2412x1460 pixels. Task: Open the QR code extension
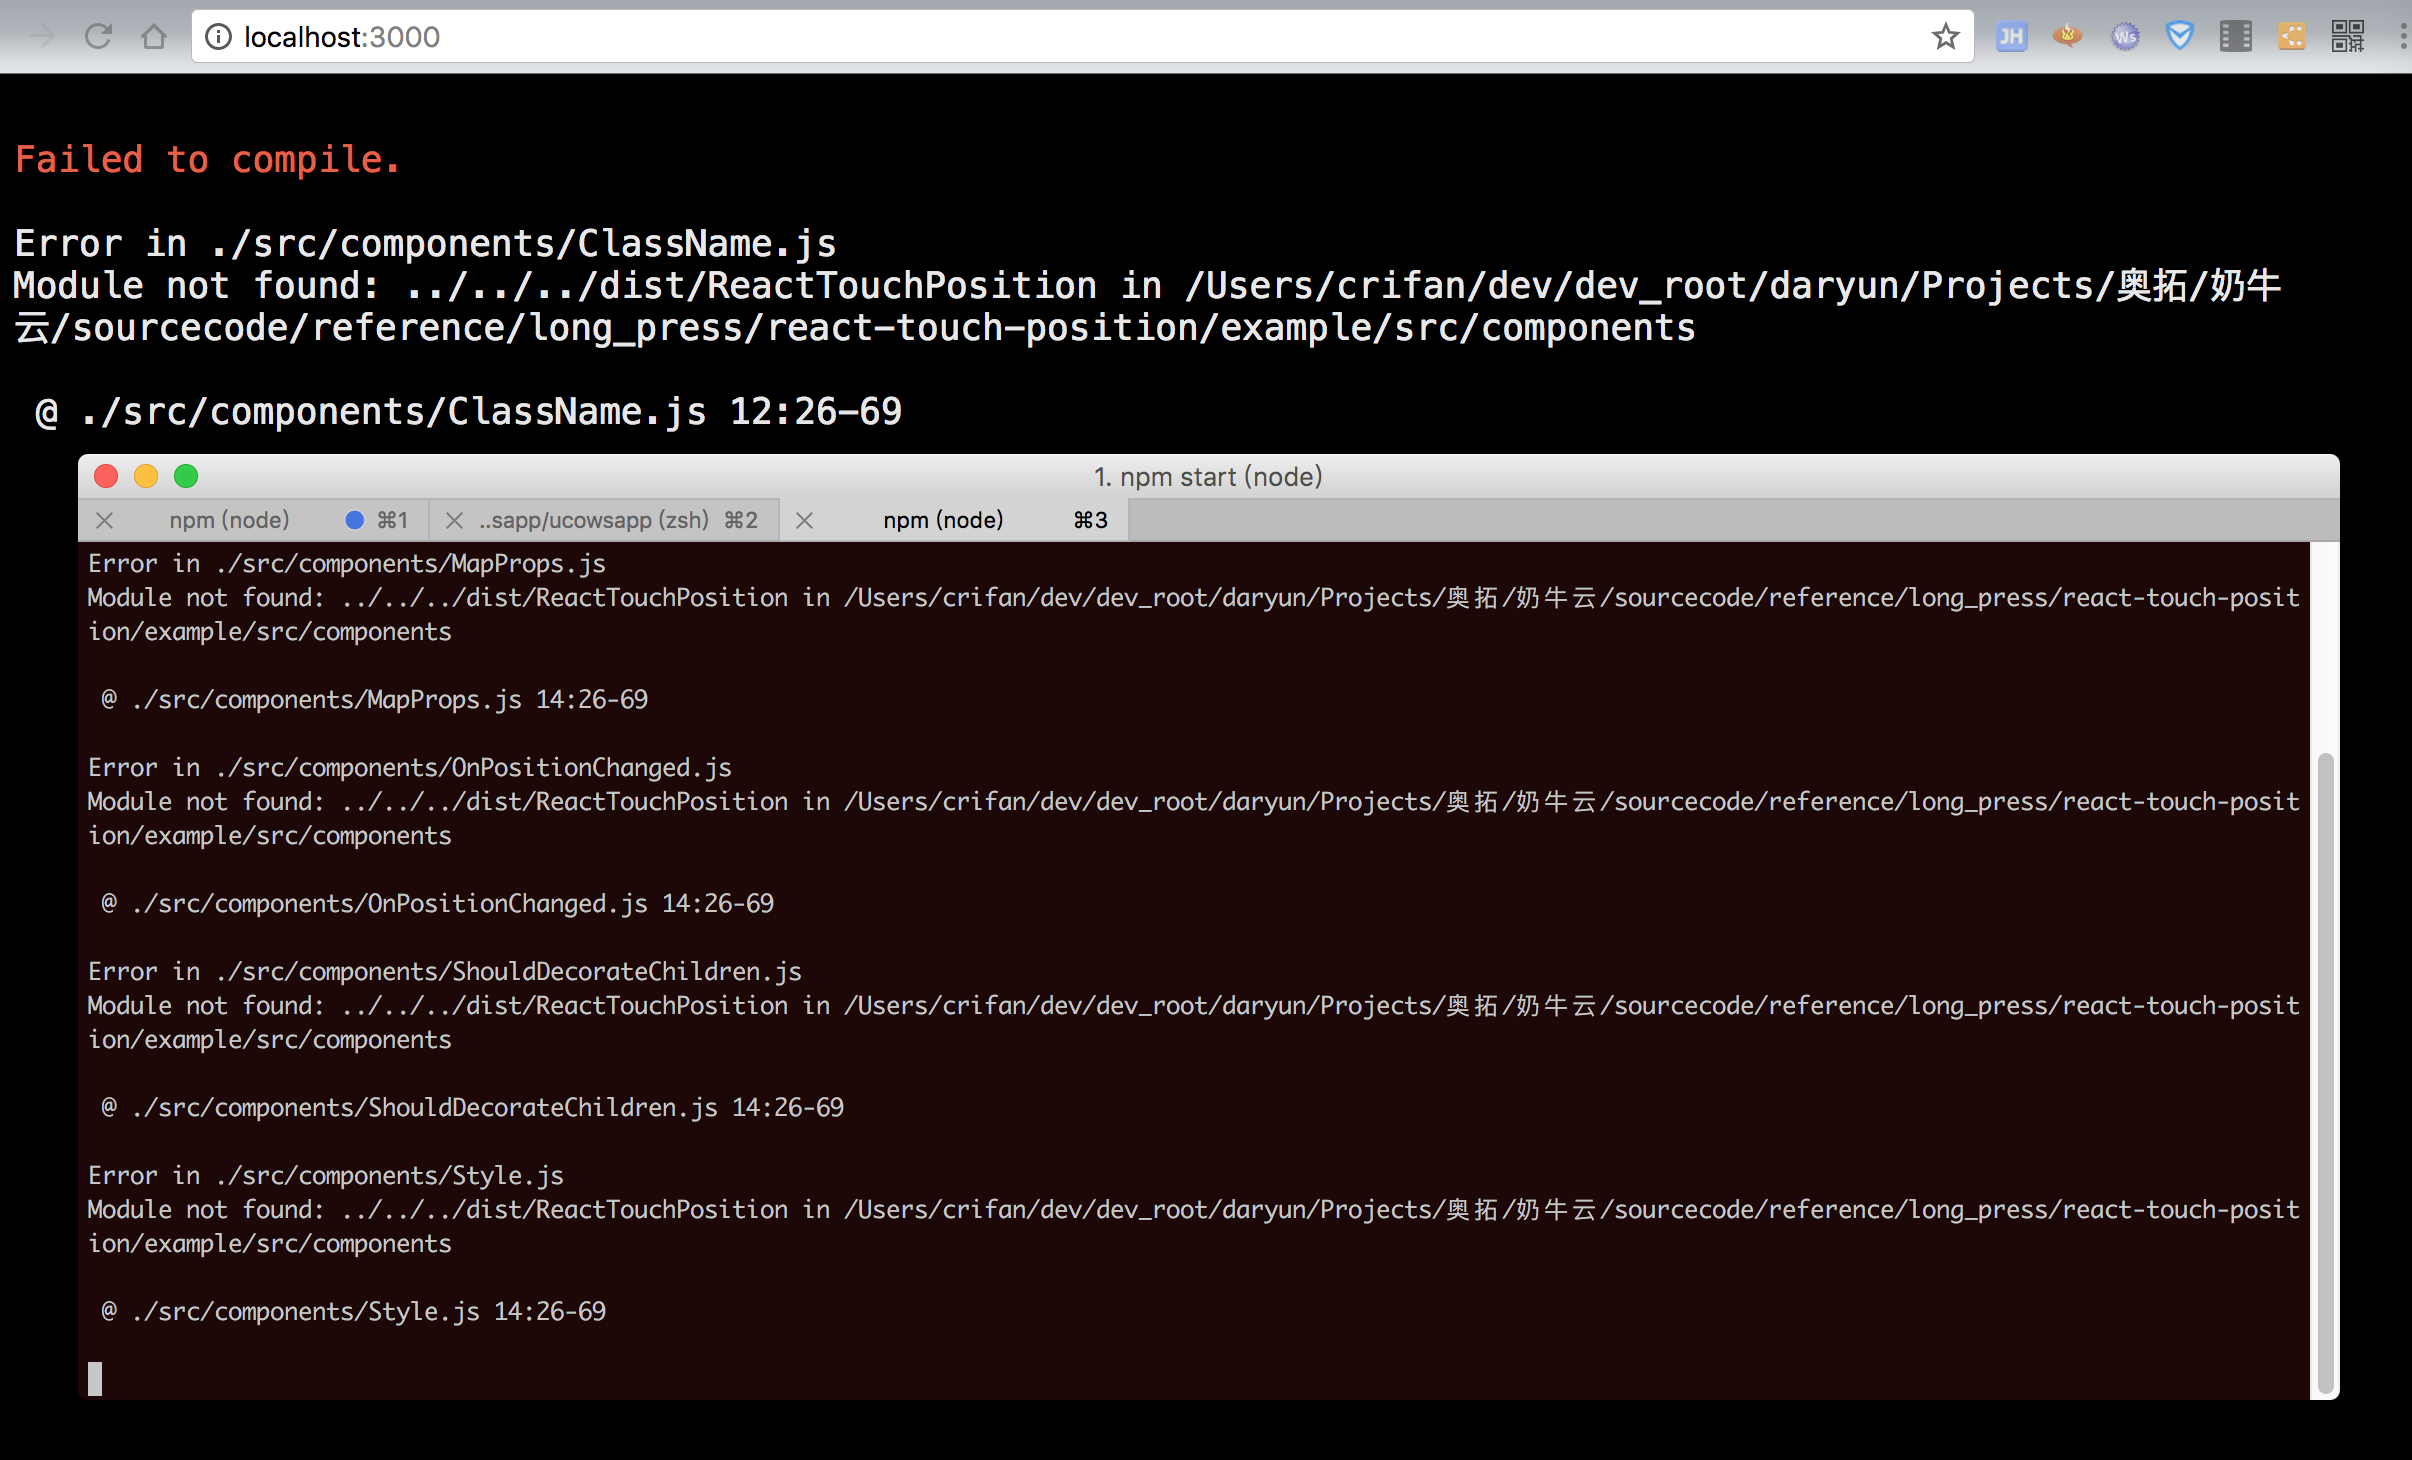point(2348,37)
